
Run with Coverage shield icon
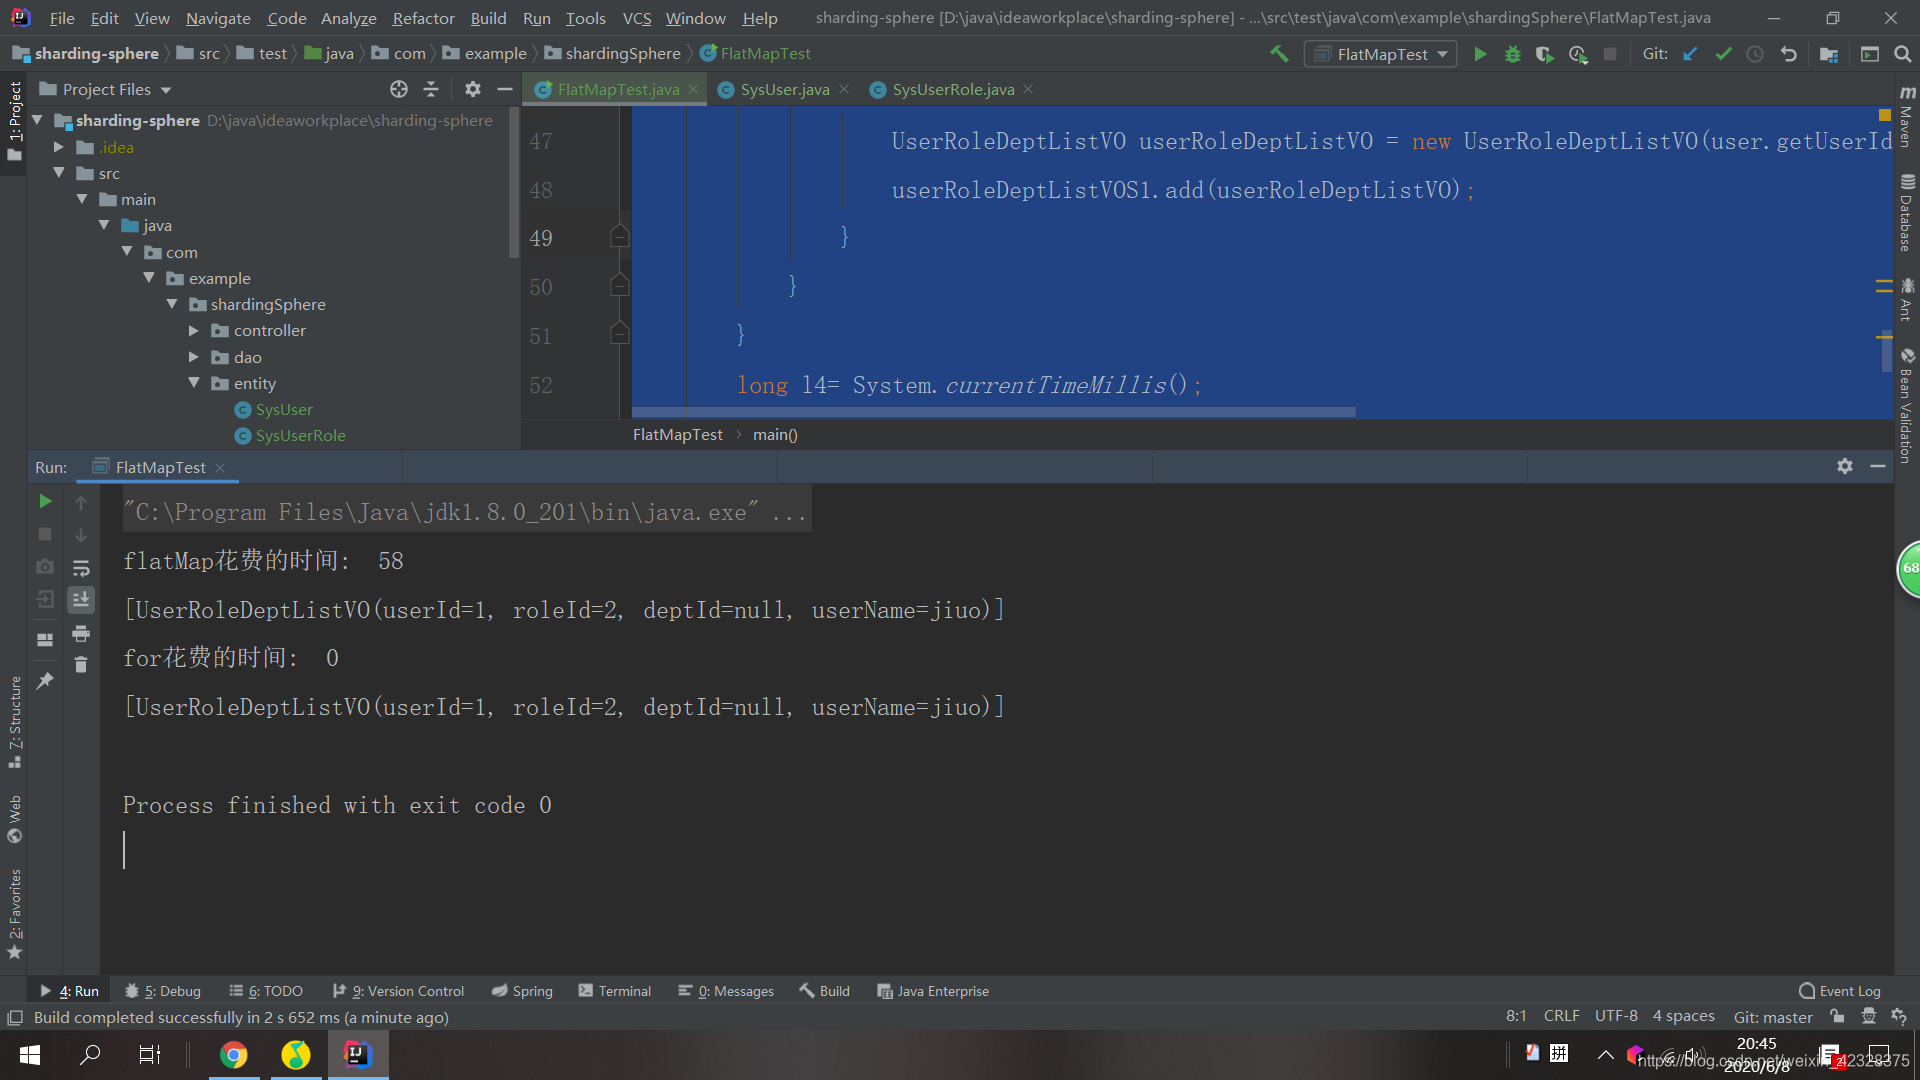point(1545,54)
